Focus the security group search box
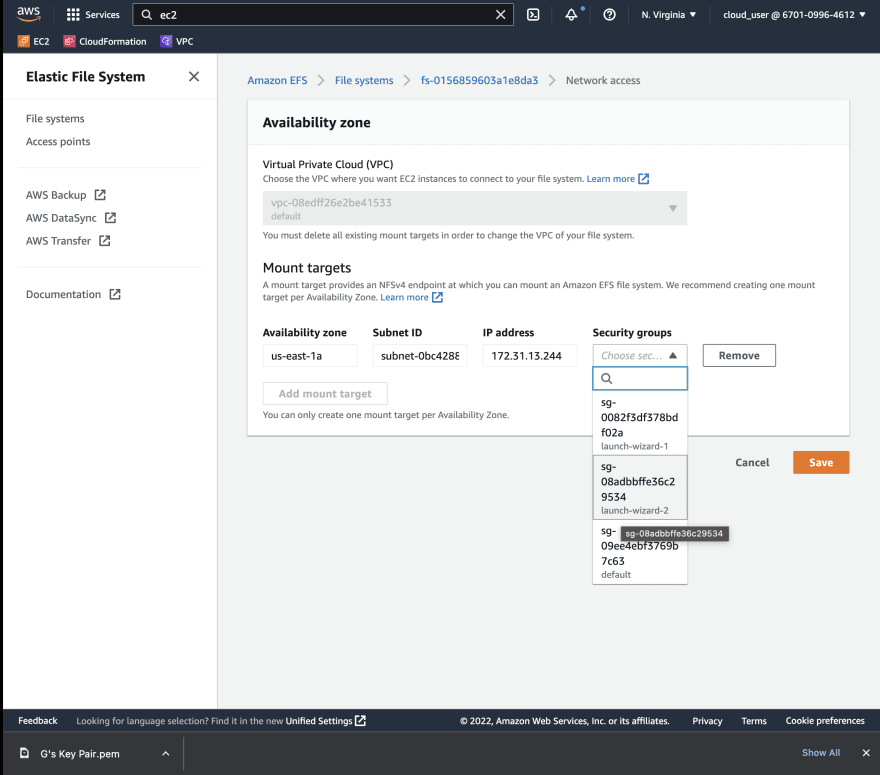 coord(640,379)
